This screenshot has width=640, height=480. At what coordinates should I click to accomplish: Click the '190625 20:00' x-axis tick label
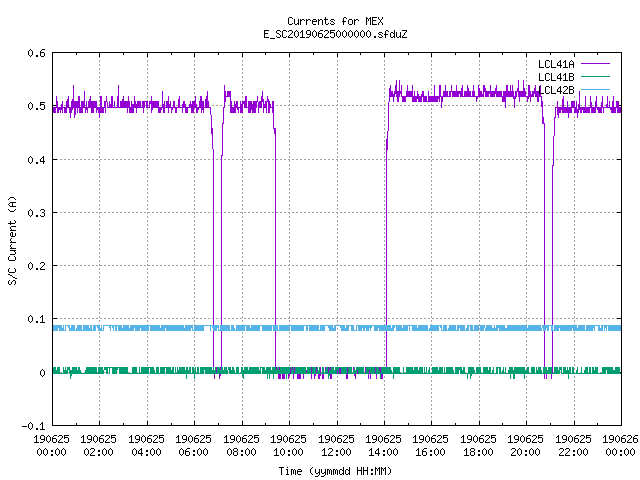[525, 446]
